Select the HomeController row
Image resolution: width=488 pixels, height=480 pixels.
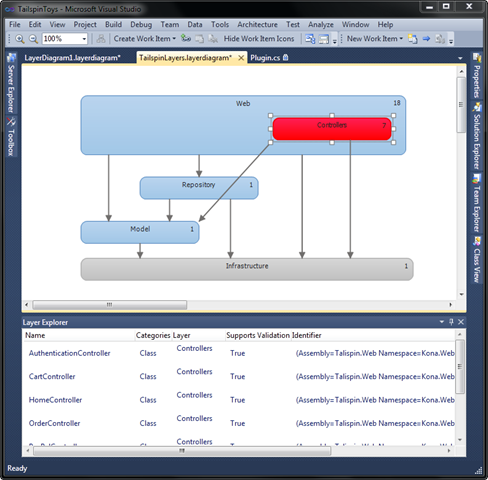click(x=239, y=400)
